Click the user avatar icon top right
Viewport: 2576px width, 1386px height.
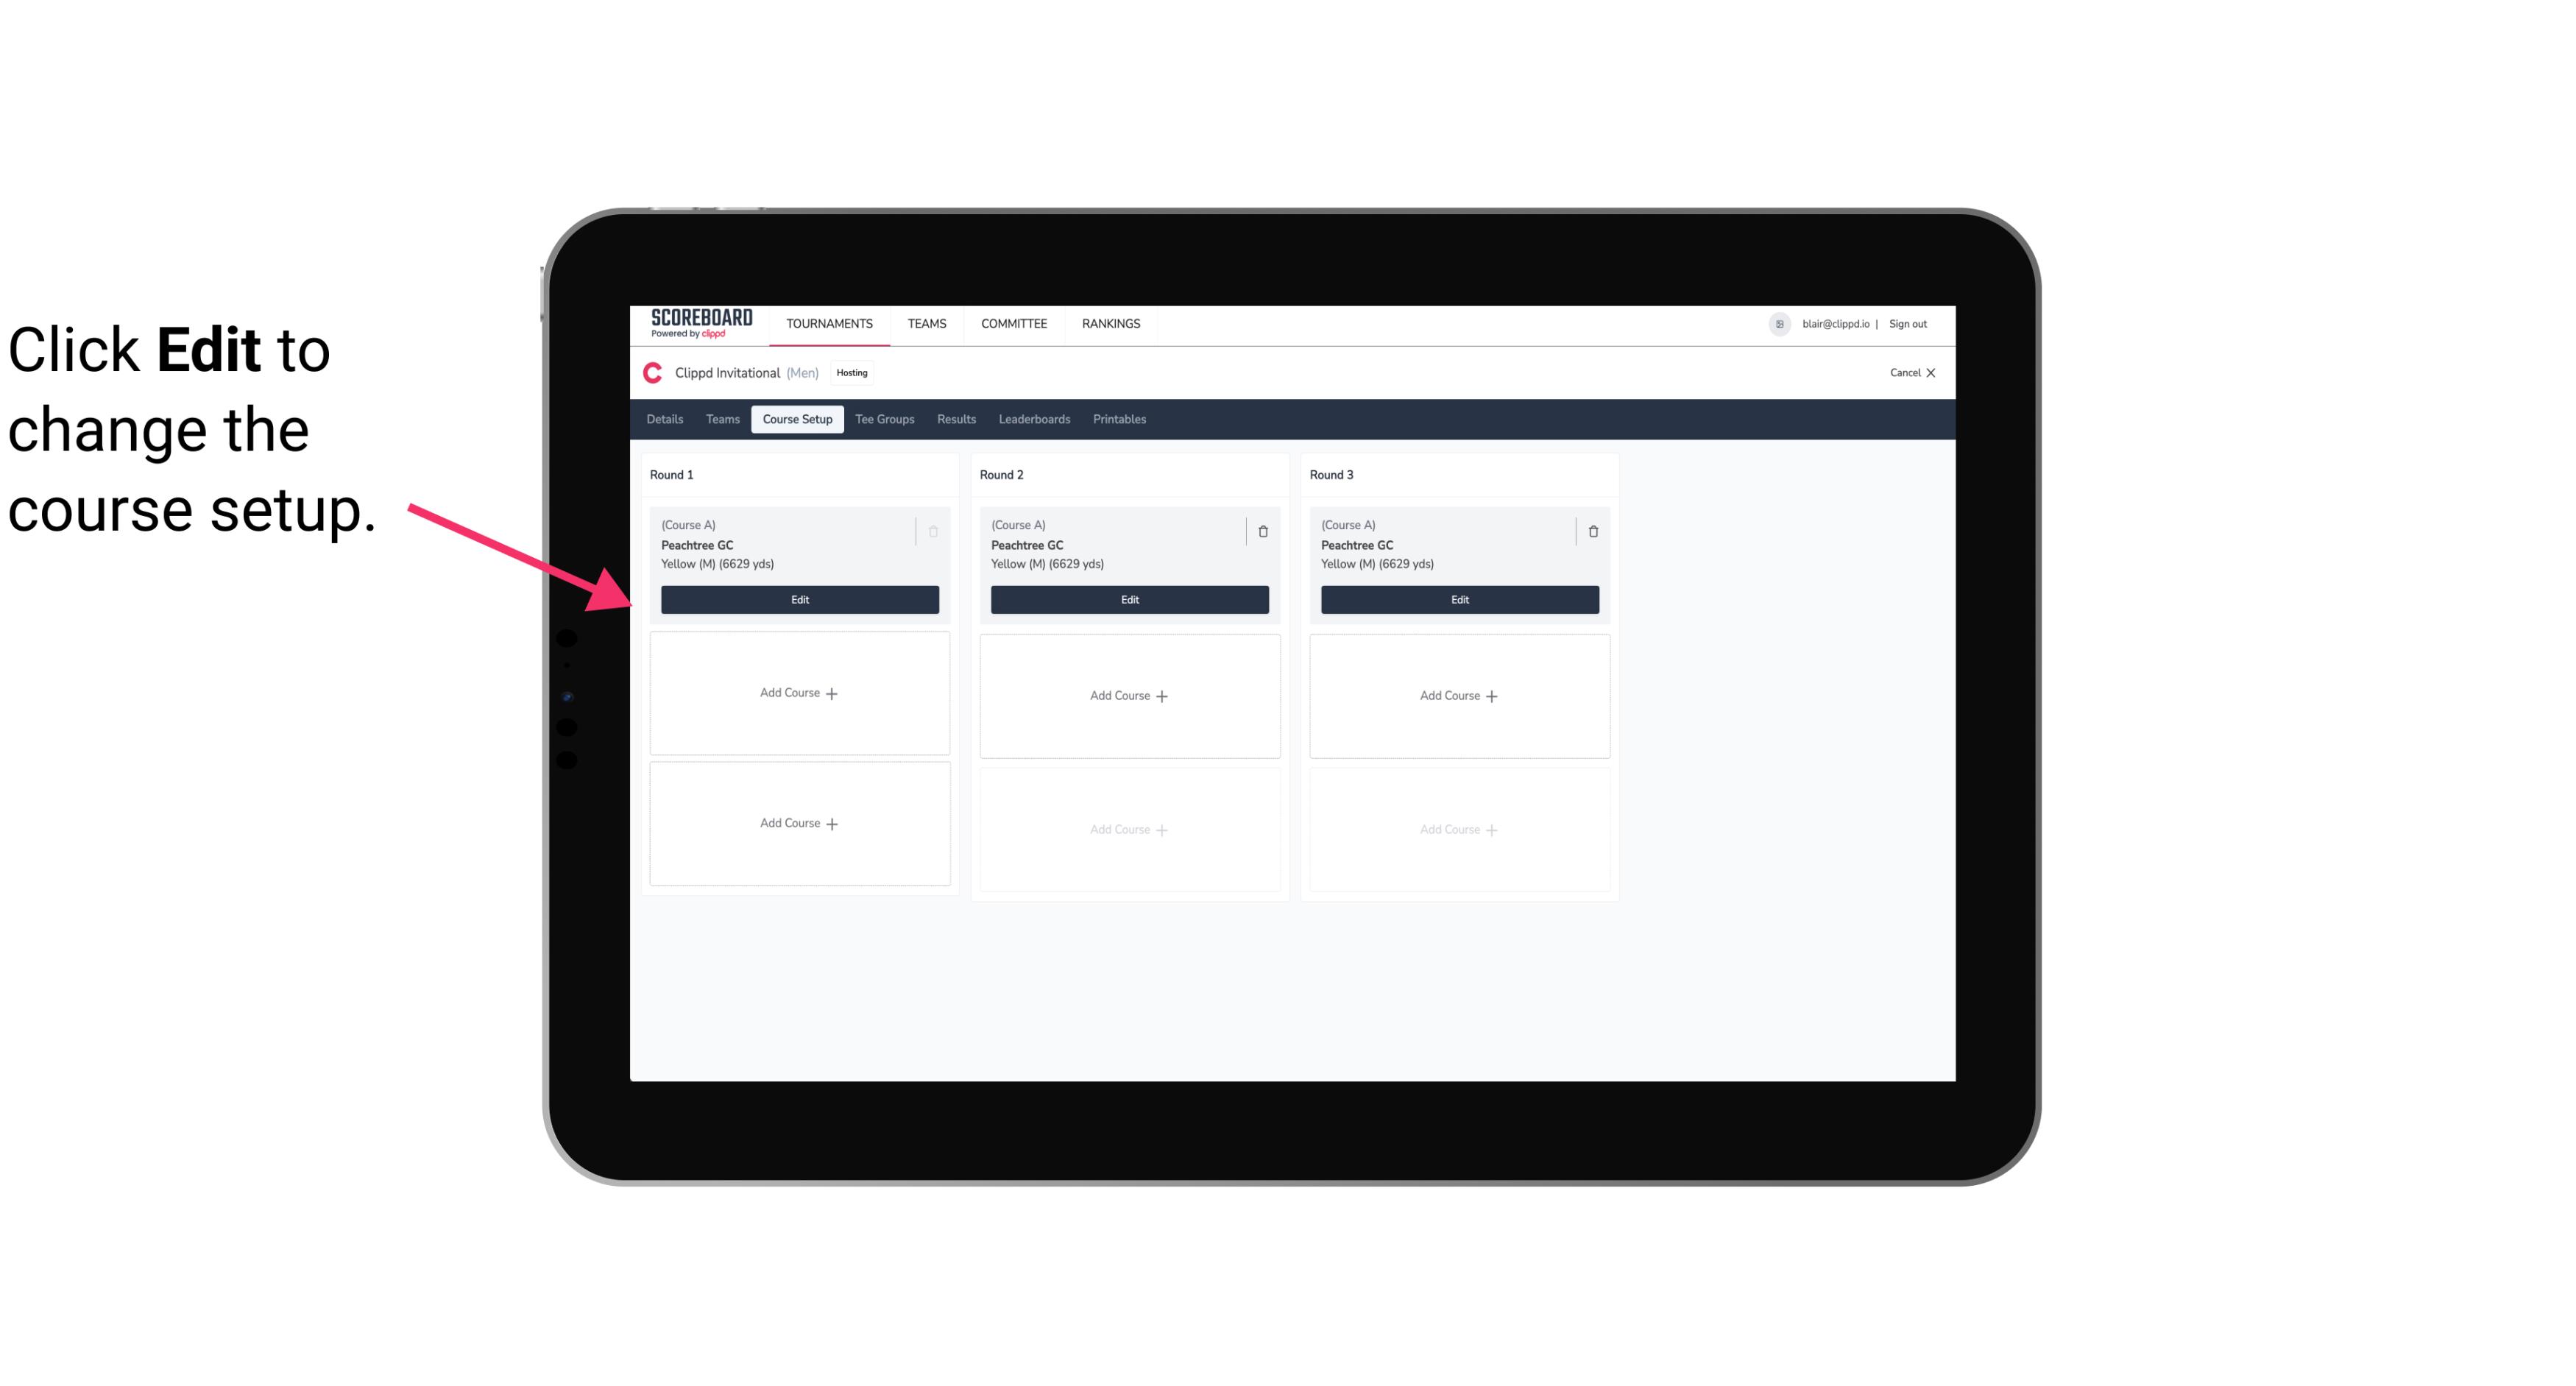[1780, 322]
